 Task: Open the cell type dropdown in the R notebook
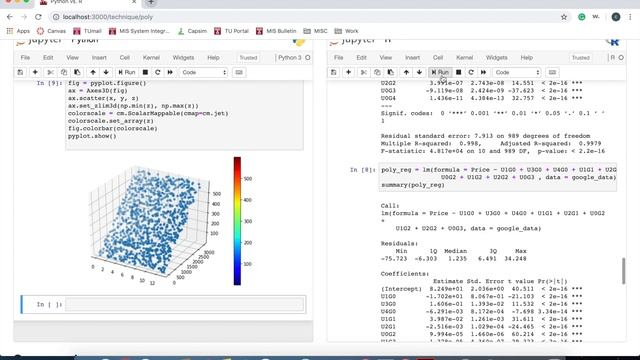tap(517, 72)
